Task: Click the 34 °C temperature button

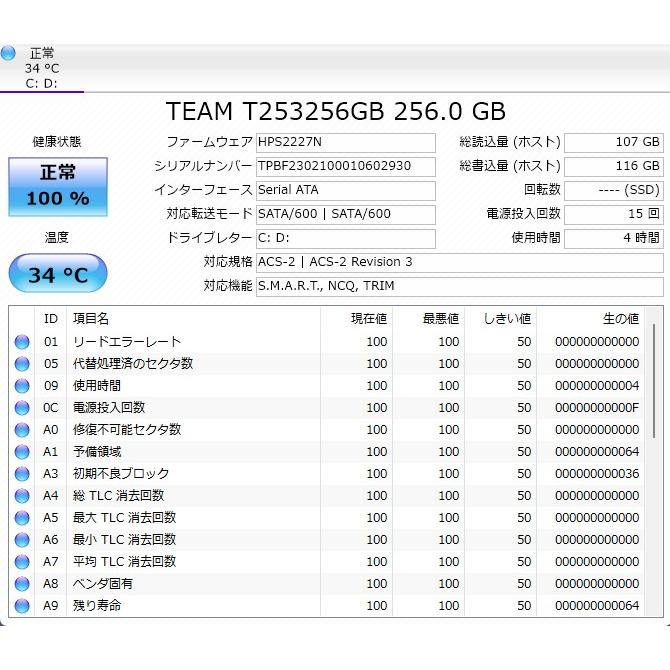Action: click(58, 273)
